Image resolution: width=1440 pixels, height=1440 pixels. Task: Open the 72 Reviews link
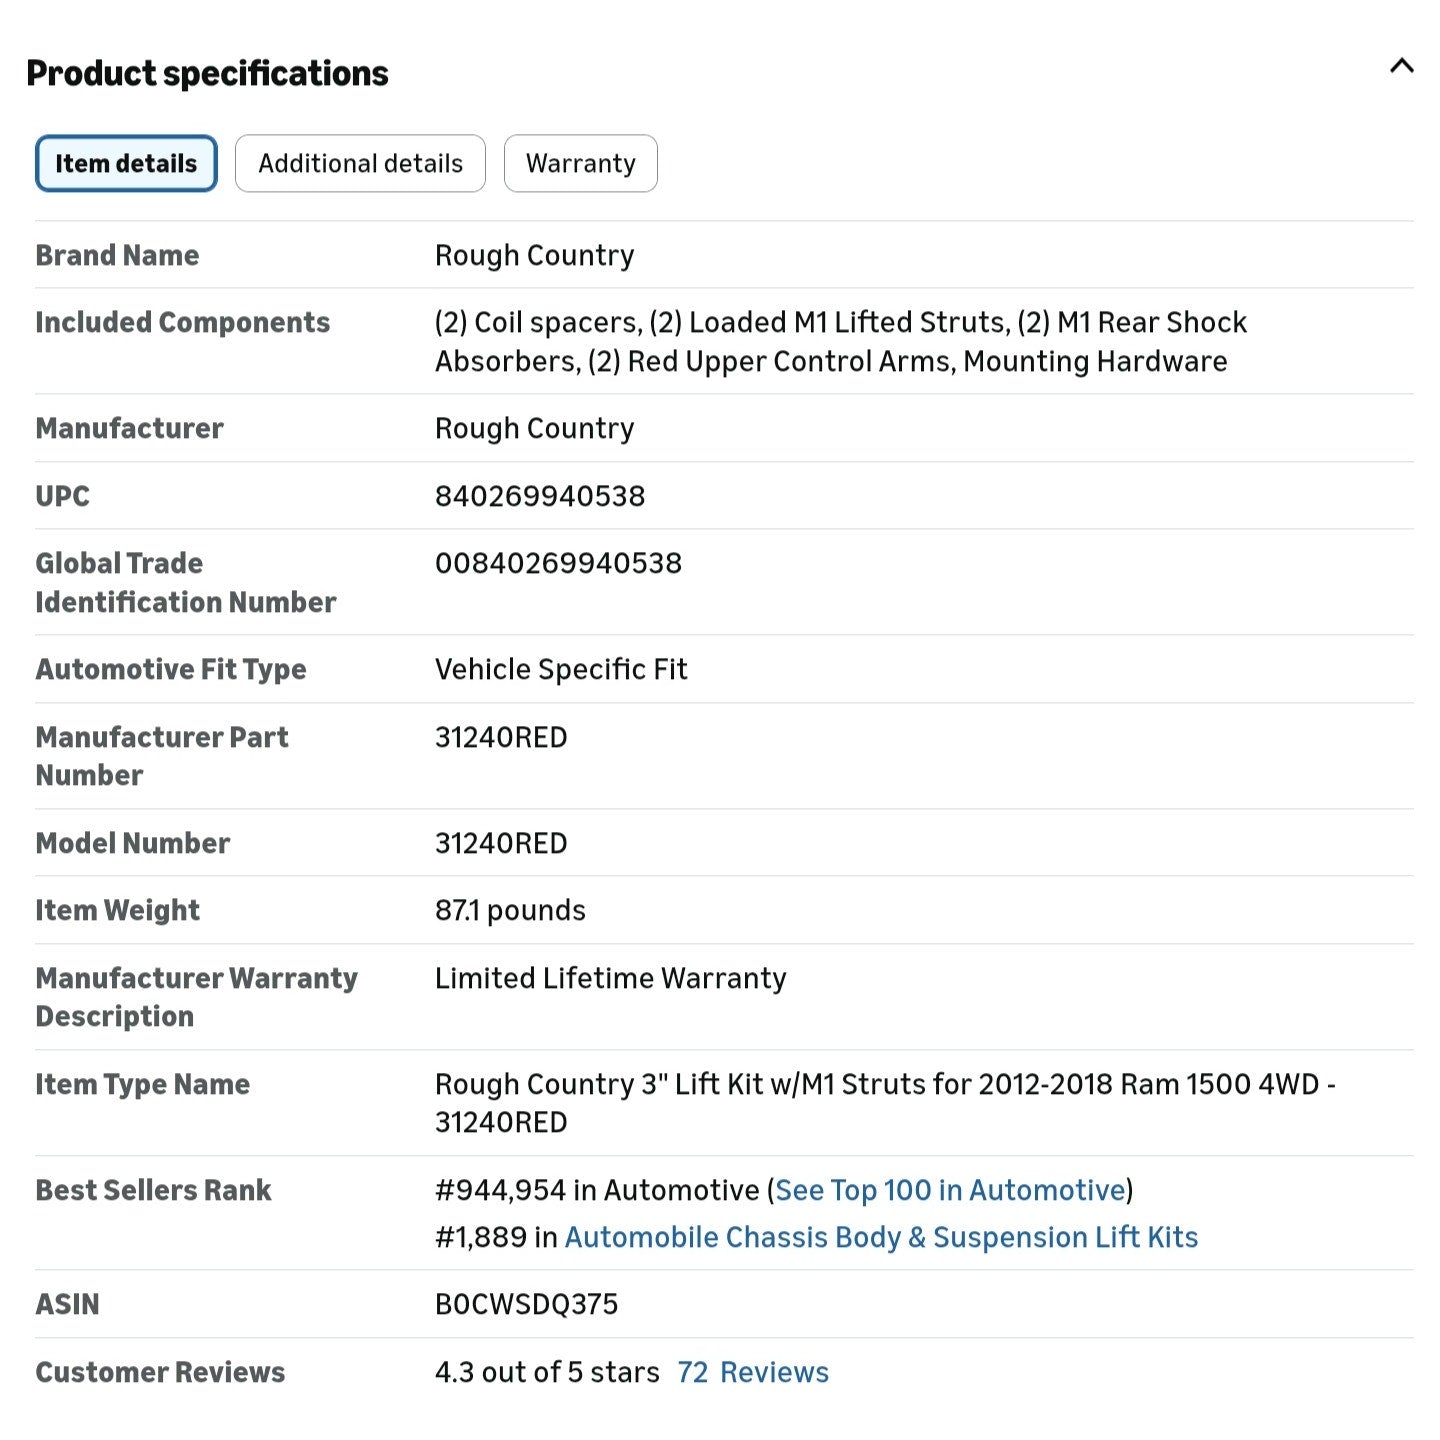tap(753, 1372)
